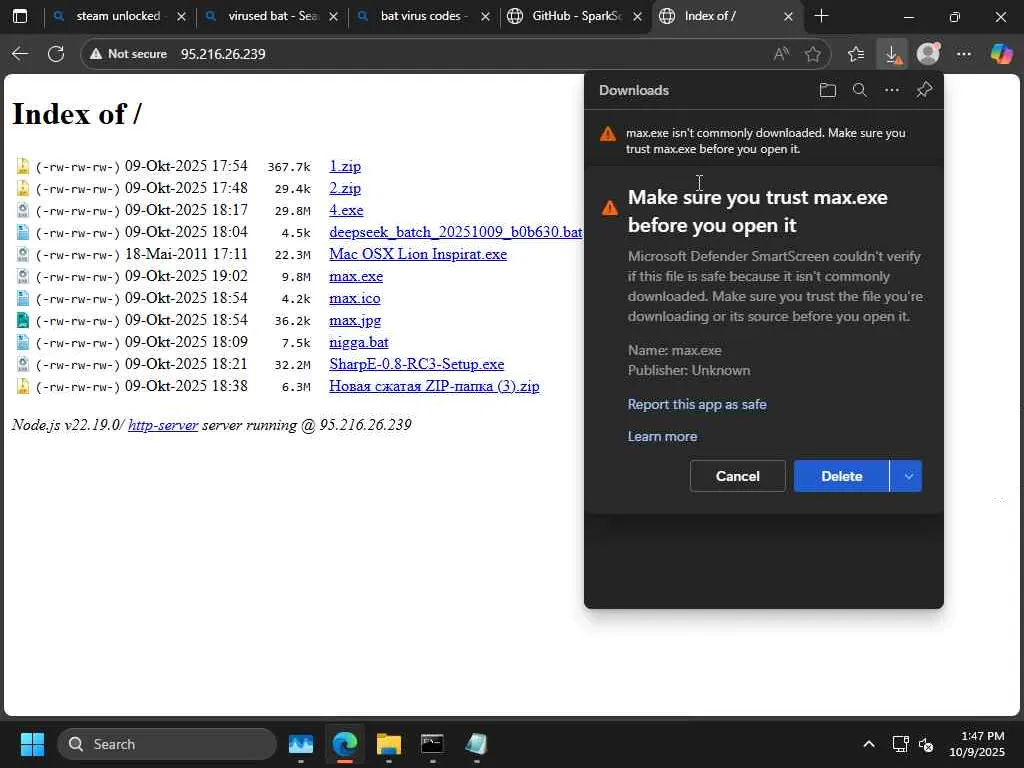Click the max.exe link
Screen dimensions: 1024x768
(x=356, y=276)
